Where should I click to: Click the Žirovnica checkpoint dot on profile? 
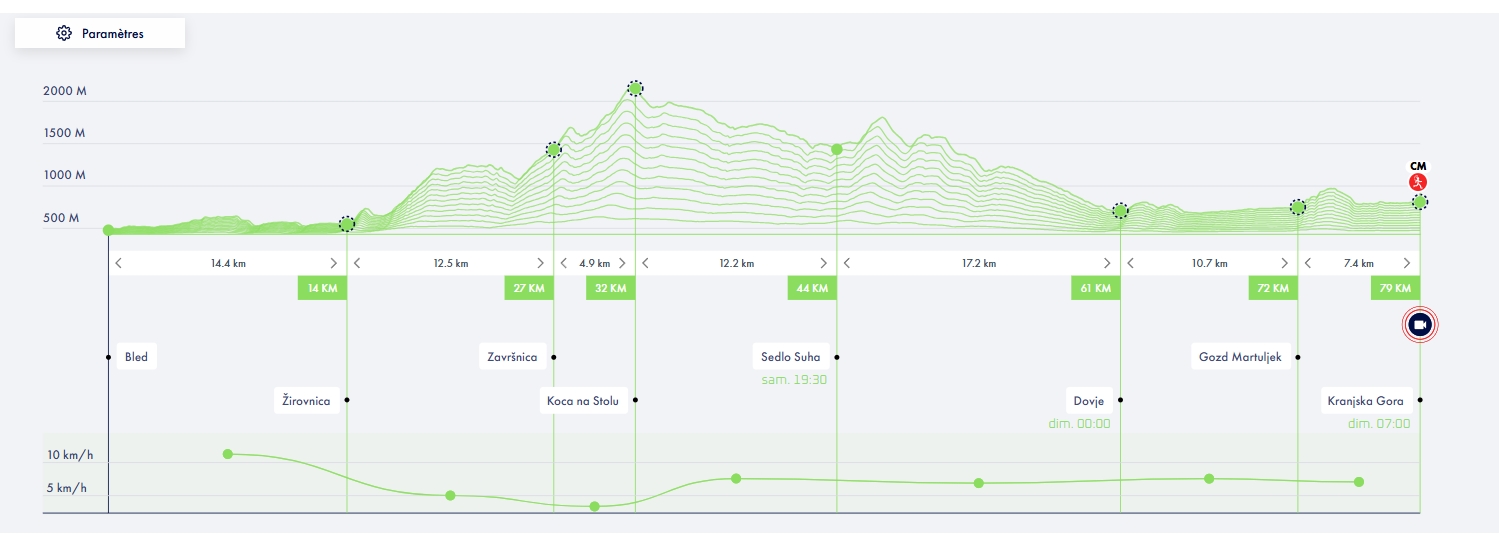(346, 224)
